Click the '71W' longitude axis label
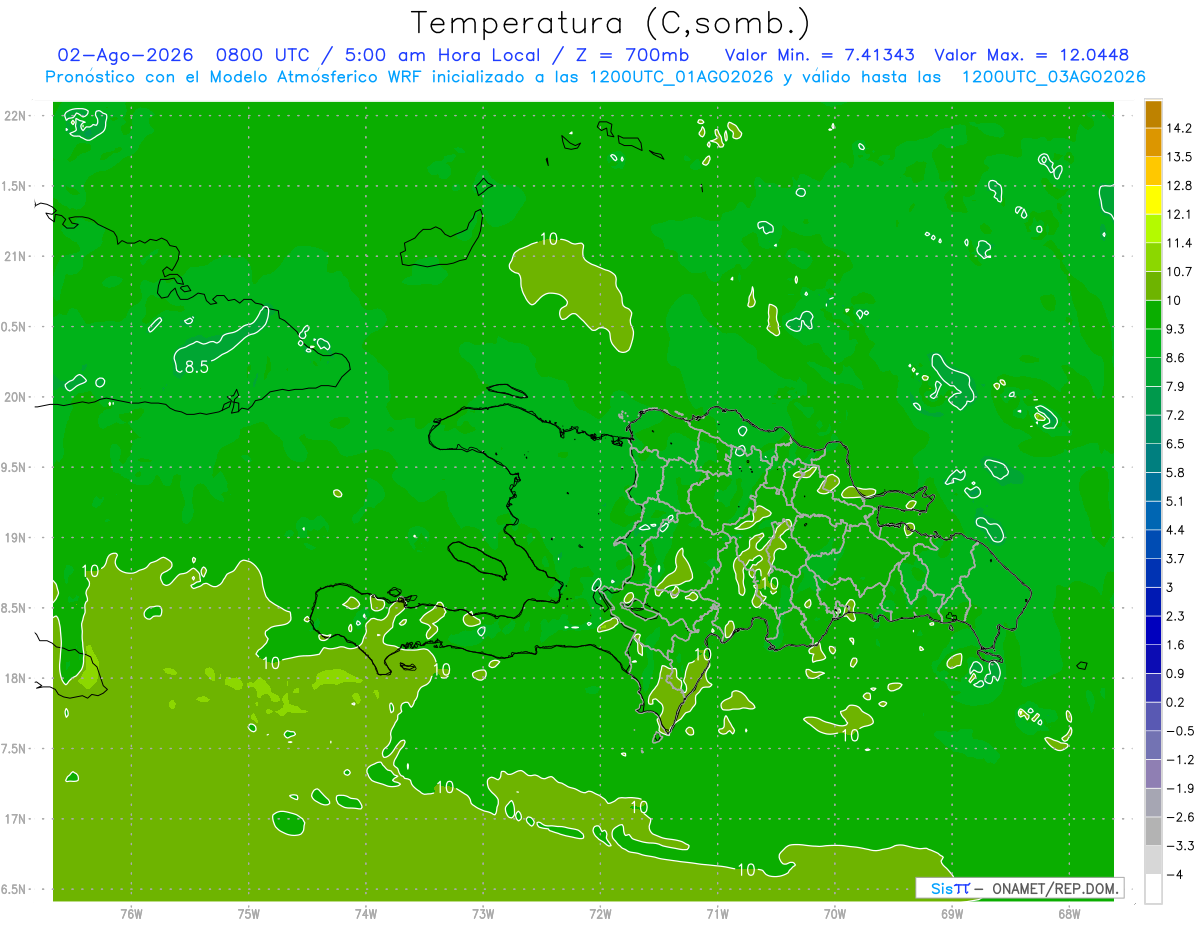 [717, 913]
